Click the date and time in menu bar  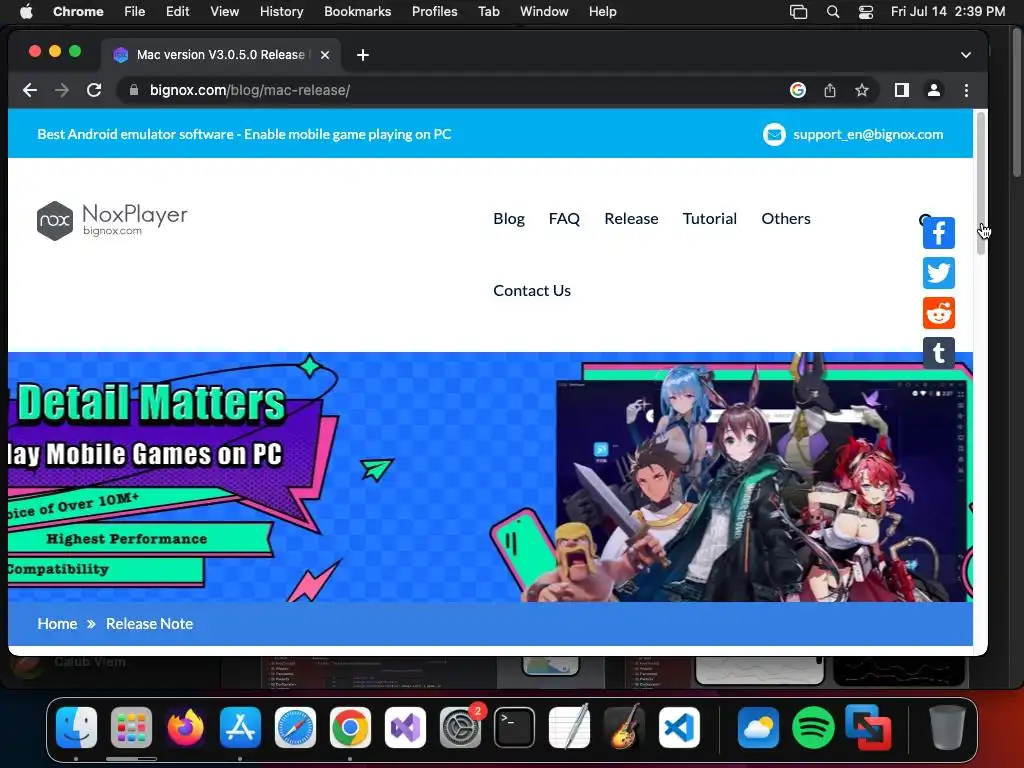coord(948,12)
